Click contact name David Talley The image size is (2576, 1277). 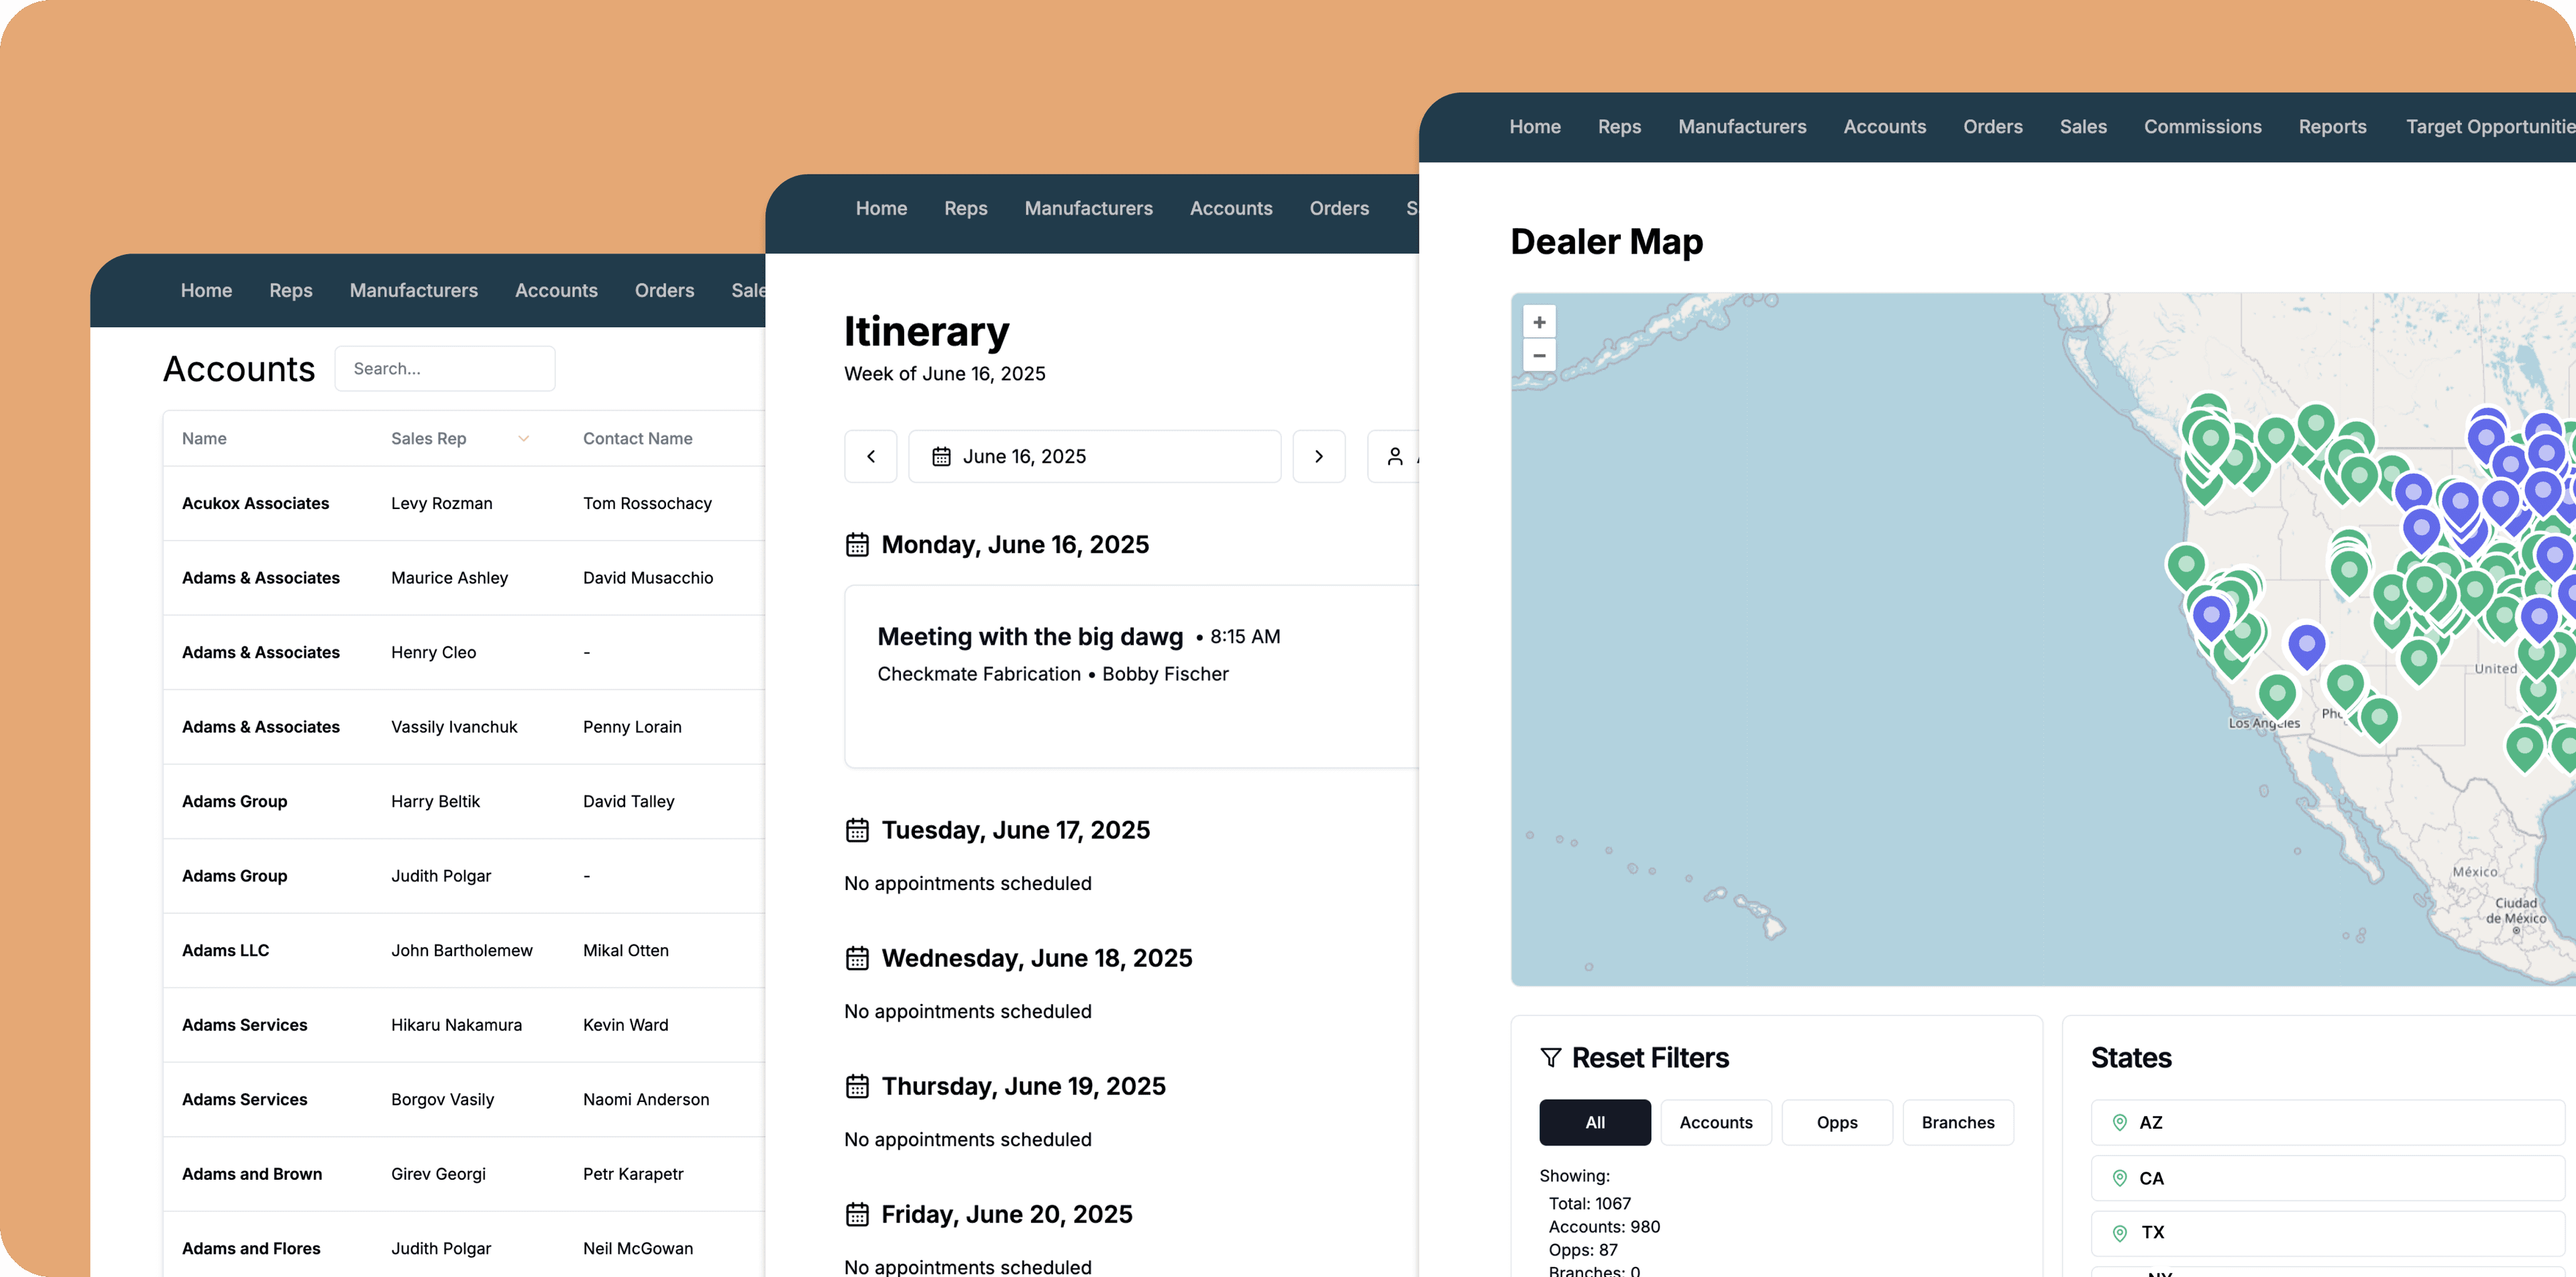coord(628,801)
